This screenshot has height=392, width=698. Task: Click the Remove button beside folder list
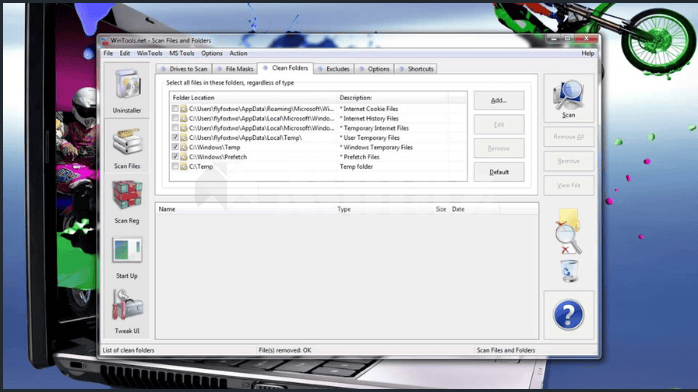point(499,149)
